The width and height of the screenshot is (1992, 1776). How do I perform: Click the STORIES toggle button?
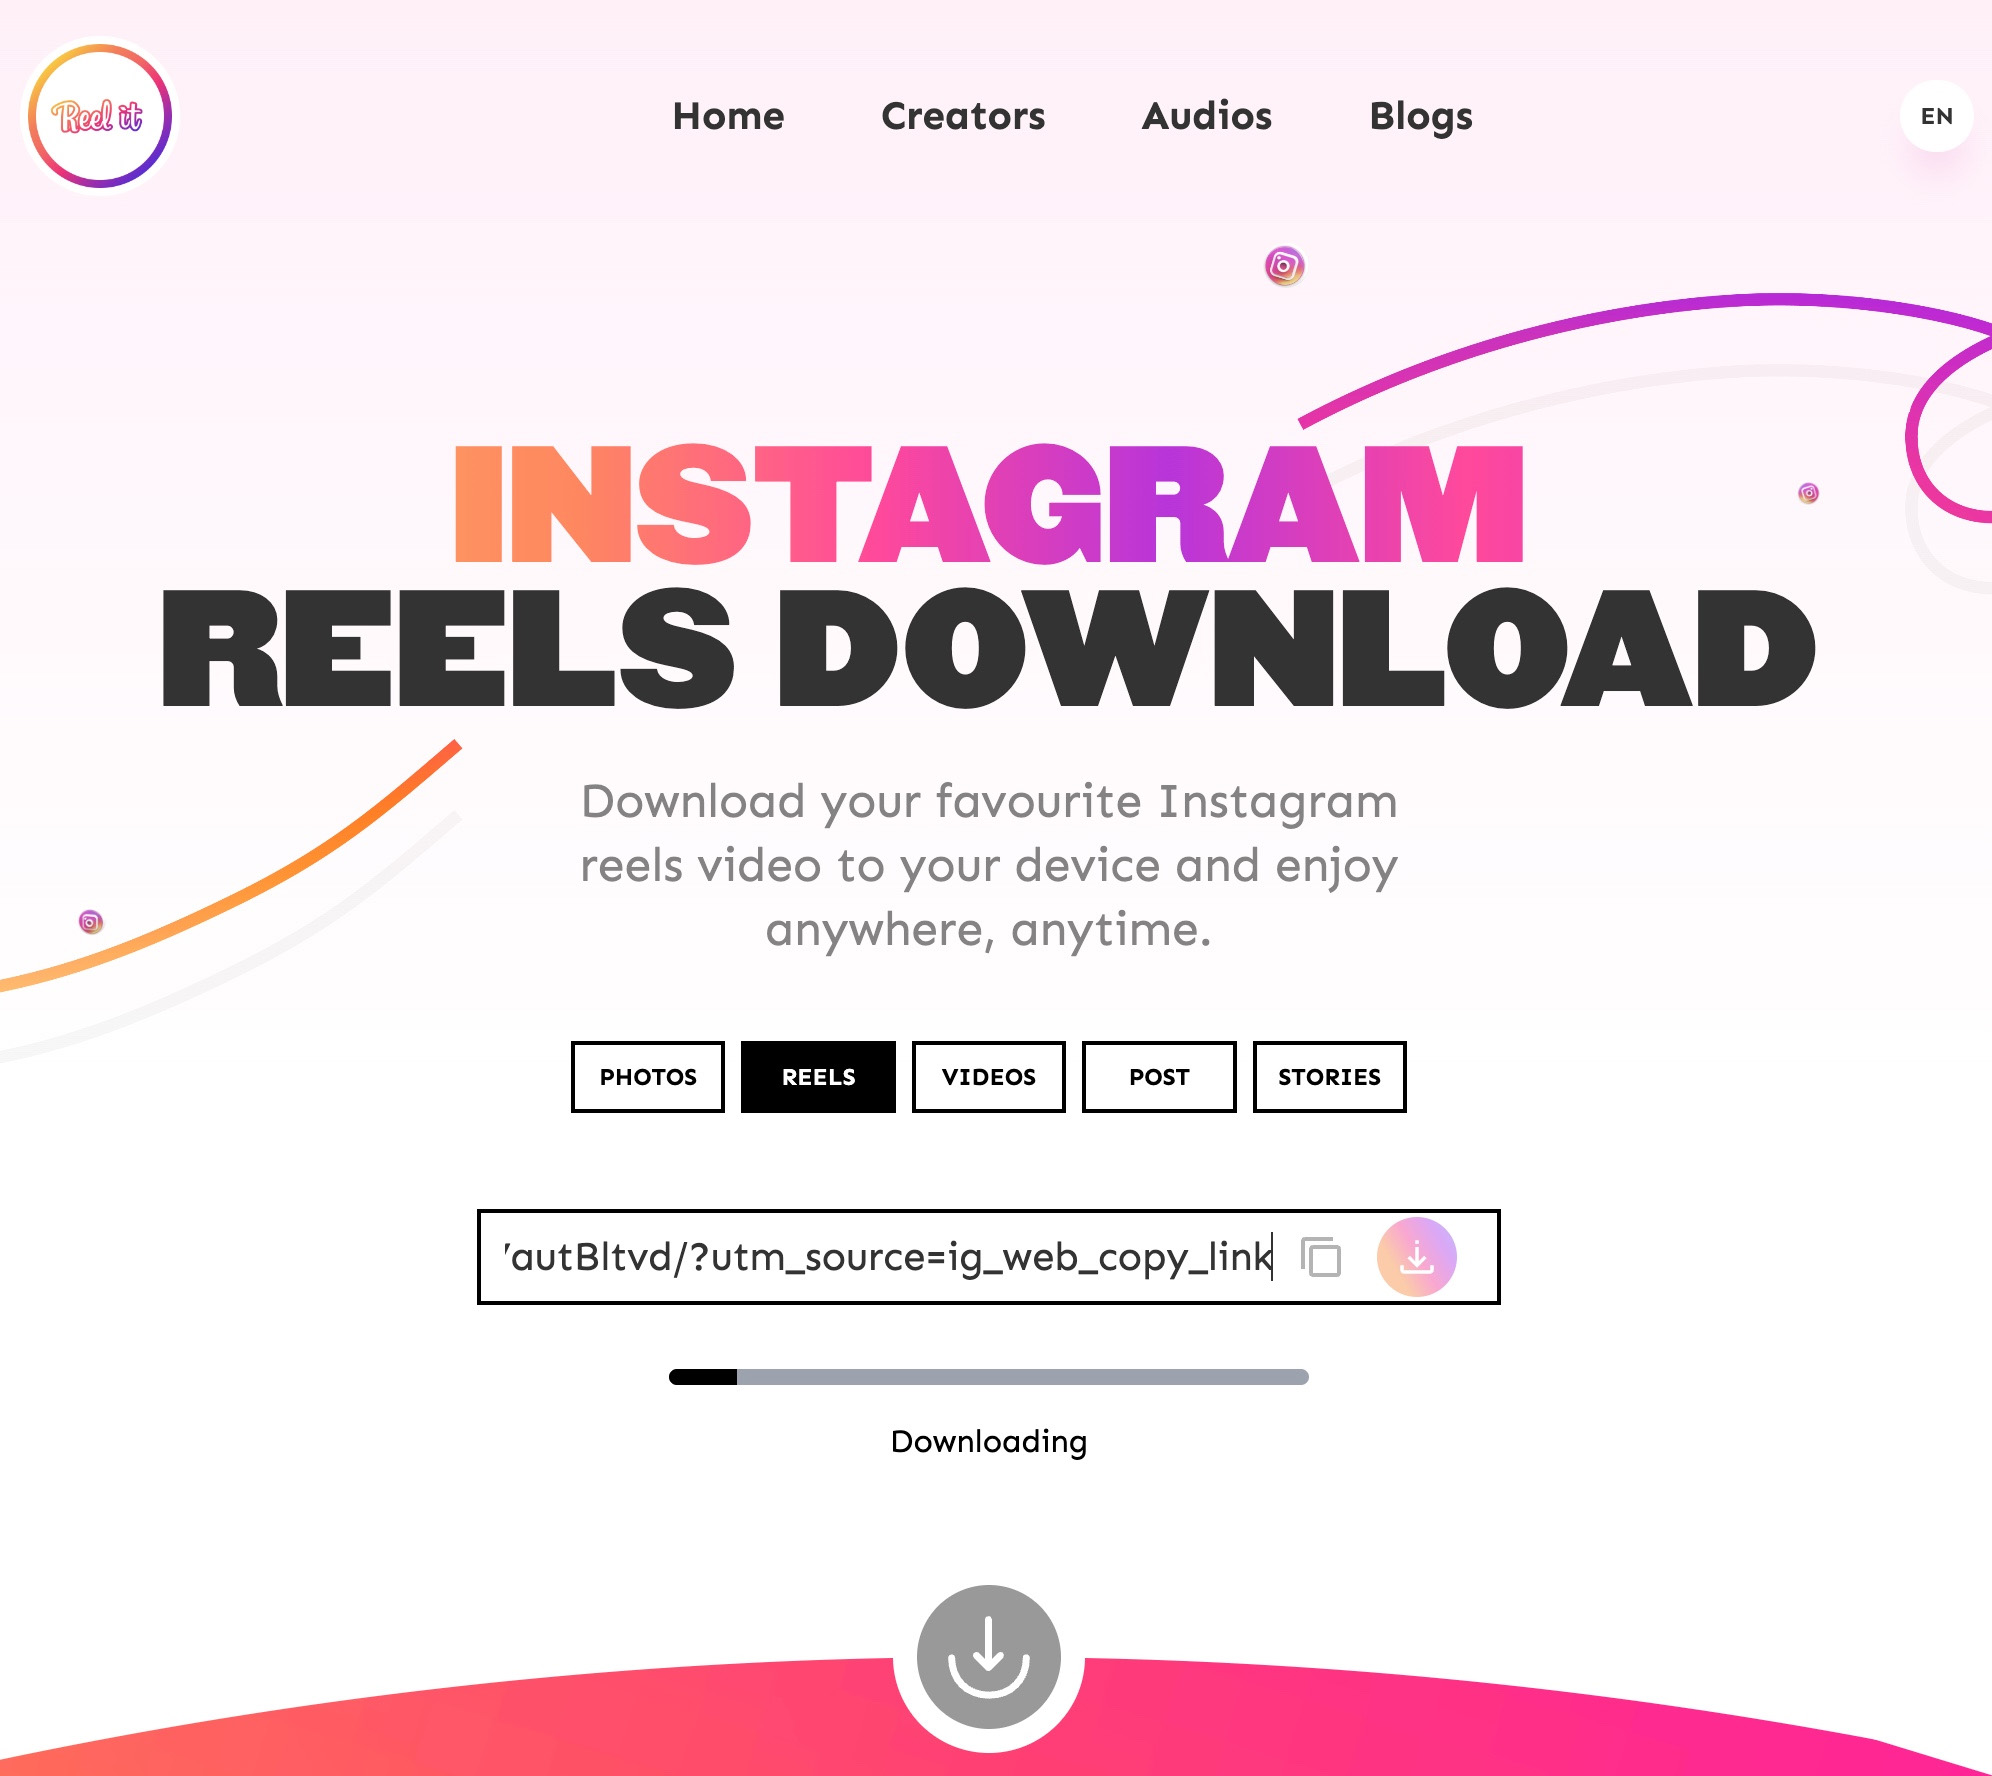pyautogui.click(x=1329, y=1077)
